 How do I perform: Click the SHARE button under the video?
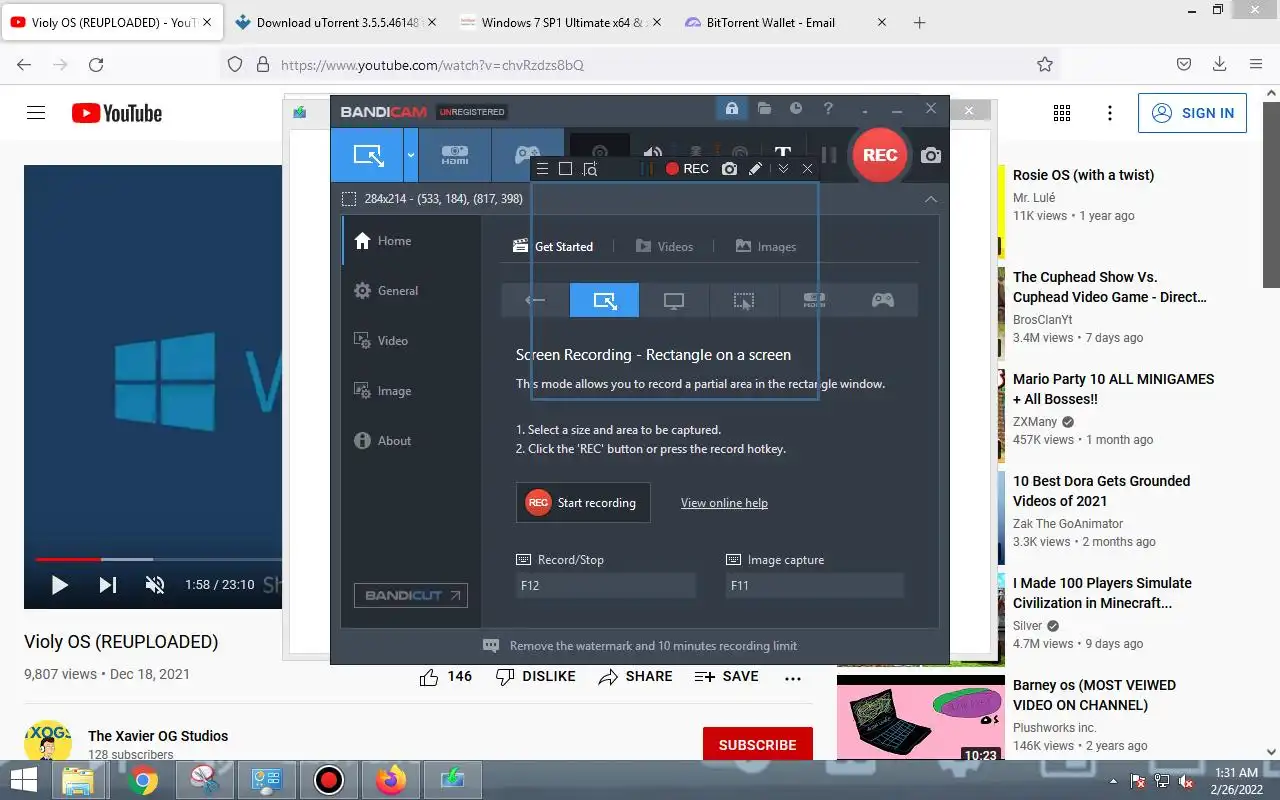coord(635,677)
